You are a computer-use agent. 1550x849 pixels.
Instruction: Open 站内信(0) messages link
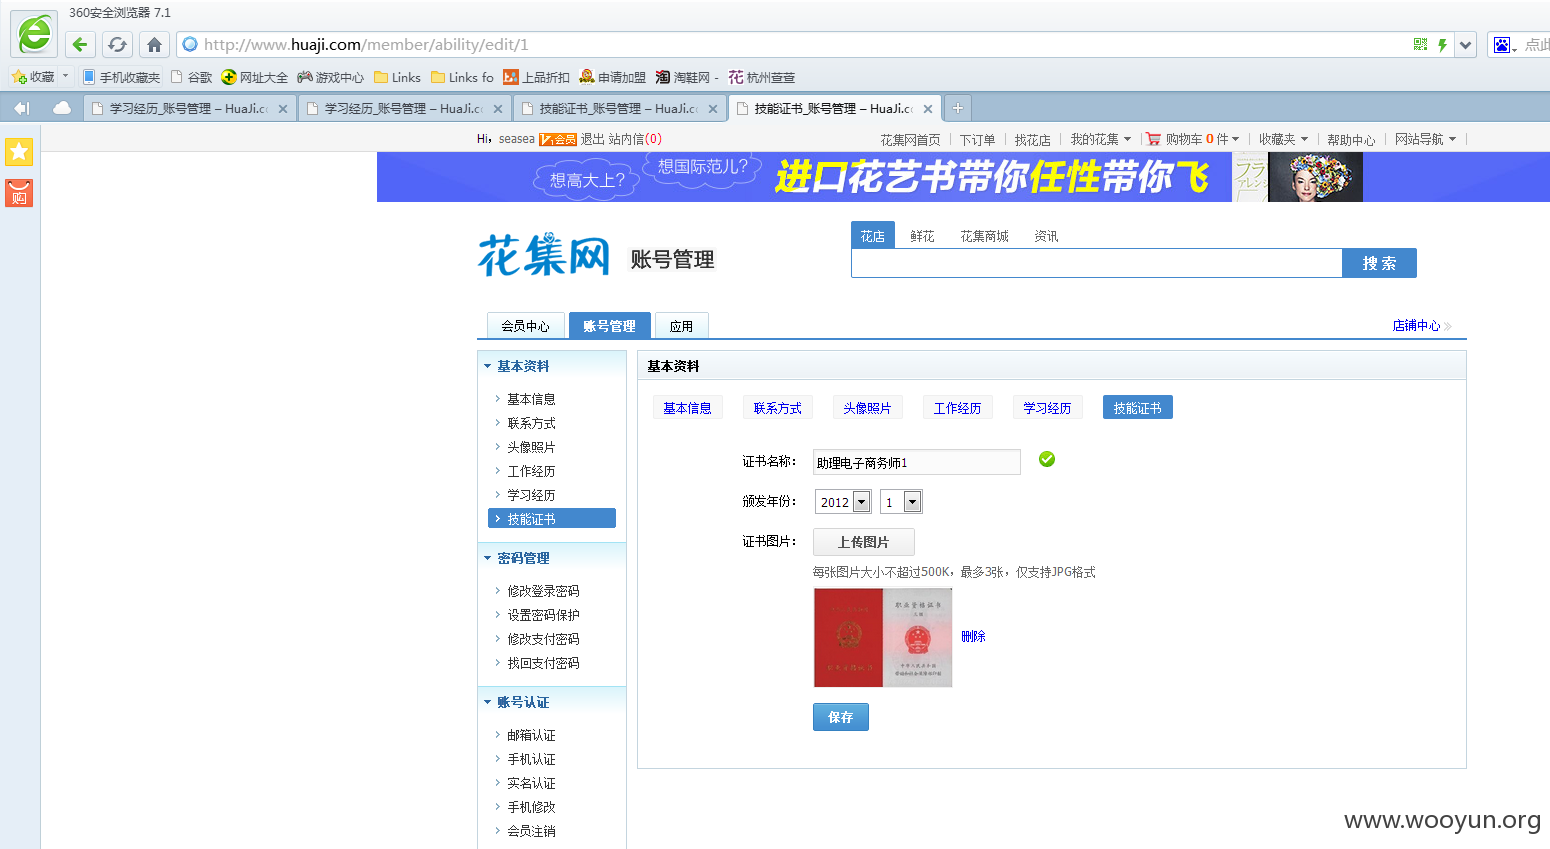[635, 139]
